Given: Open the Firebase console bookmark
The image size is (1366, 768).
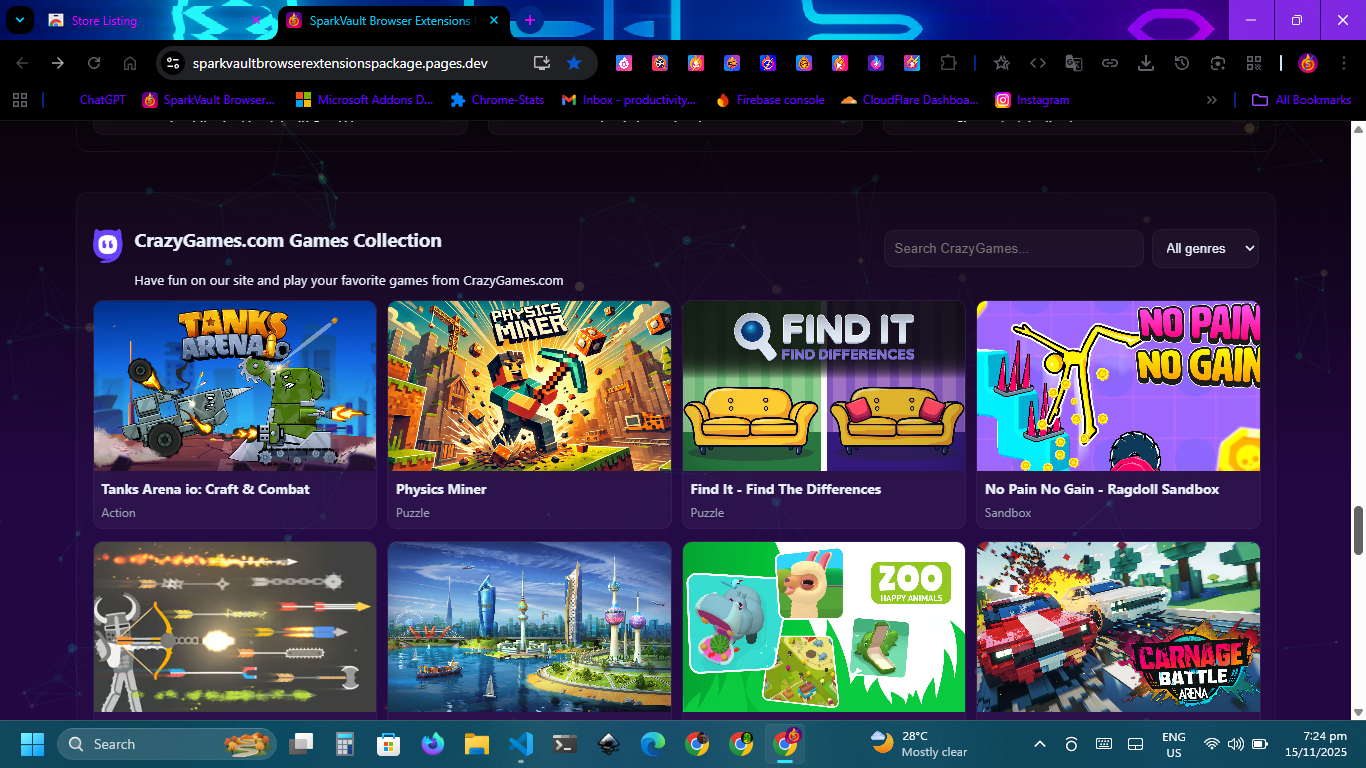Looking at the screenshot, I should (770, 100).
